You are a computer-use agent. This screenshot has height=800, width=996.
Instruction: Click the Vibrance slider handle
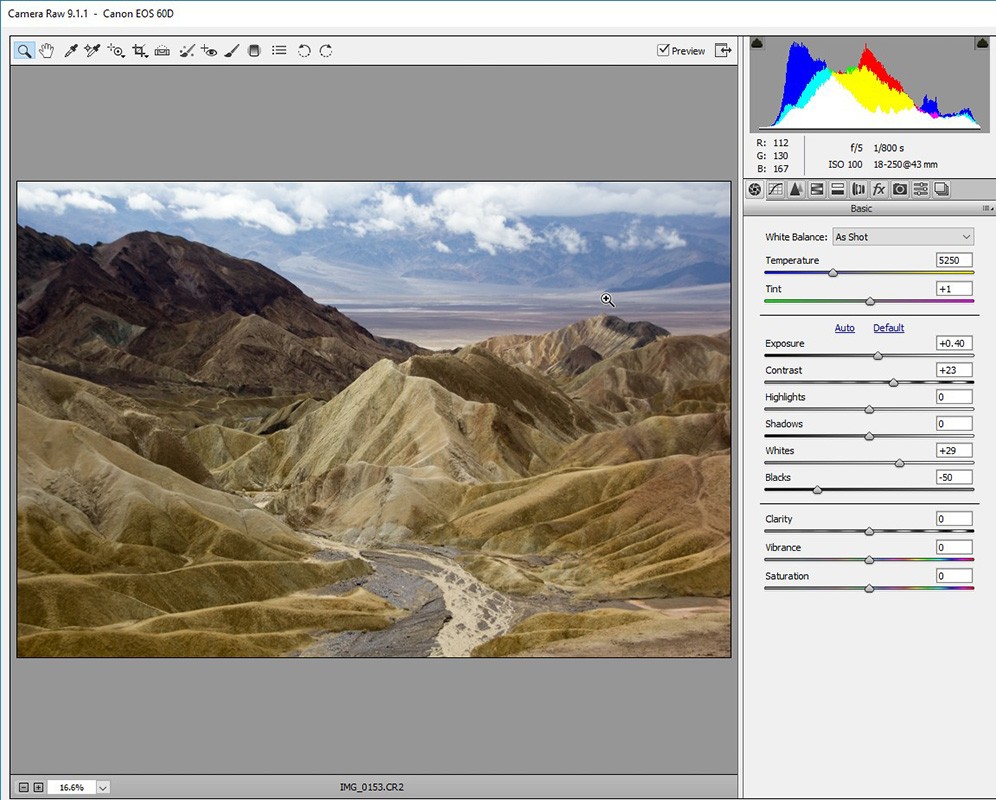[869, 560]
